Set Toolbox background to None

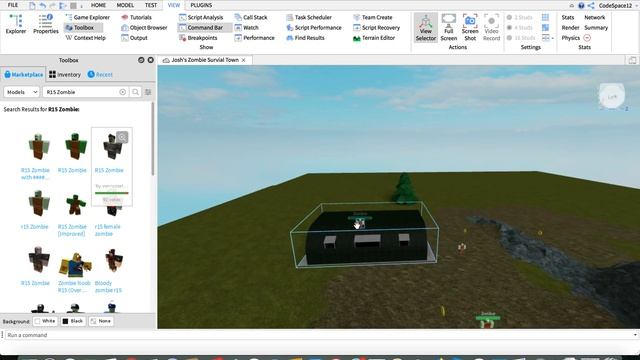(101, 321)
